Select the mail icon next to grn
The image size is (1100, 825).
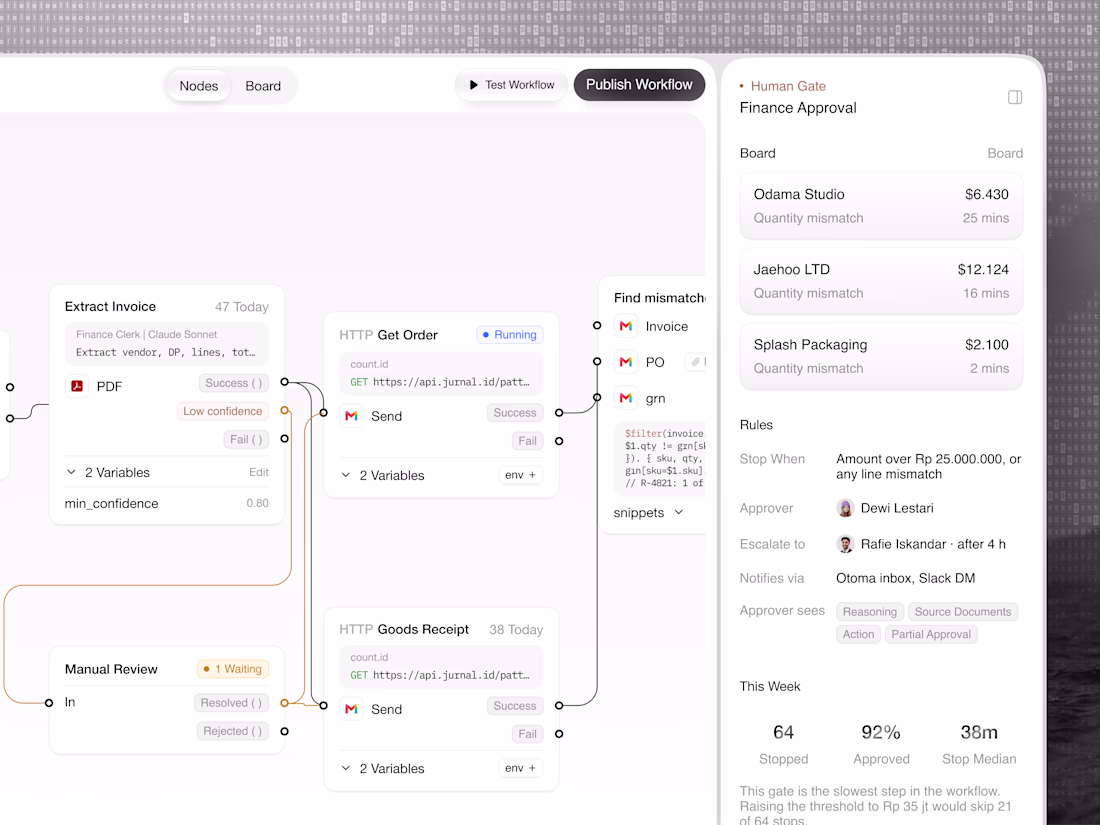(x=626, y=398)
